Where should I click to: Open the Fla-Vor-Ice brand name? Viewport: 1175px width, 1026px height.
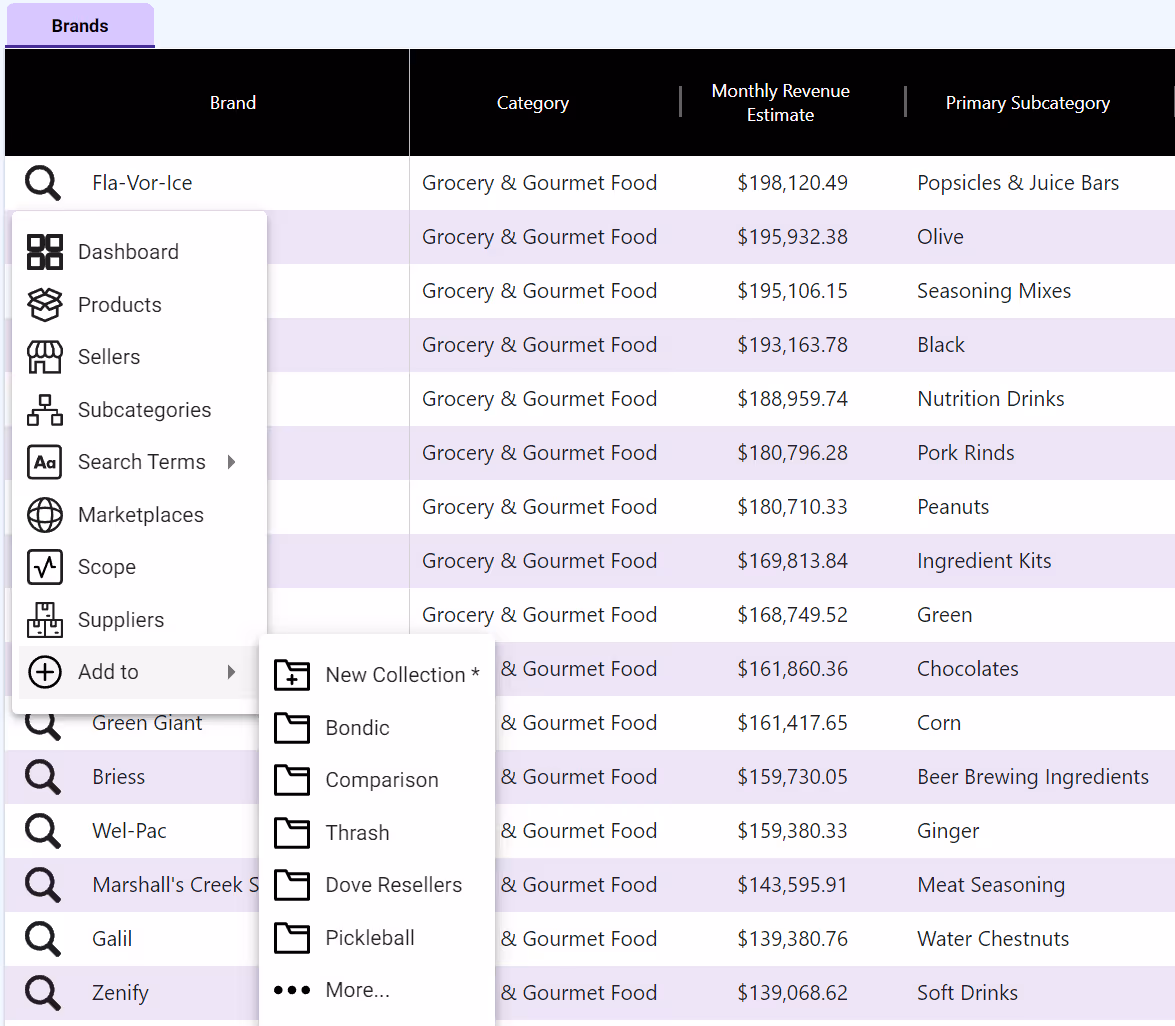coord(142,183)
